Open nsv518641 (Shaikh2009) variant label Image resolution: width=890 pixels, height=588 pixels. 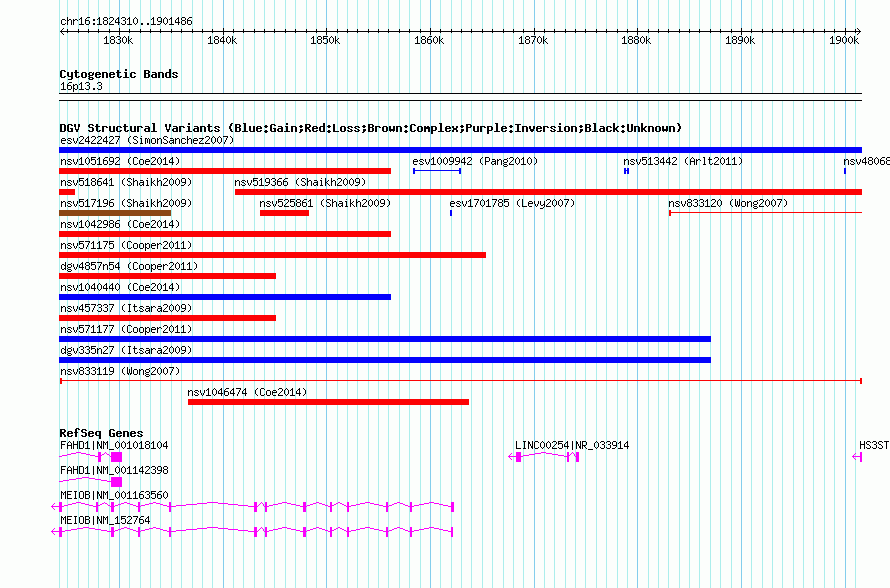126,182
